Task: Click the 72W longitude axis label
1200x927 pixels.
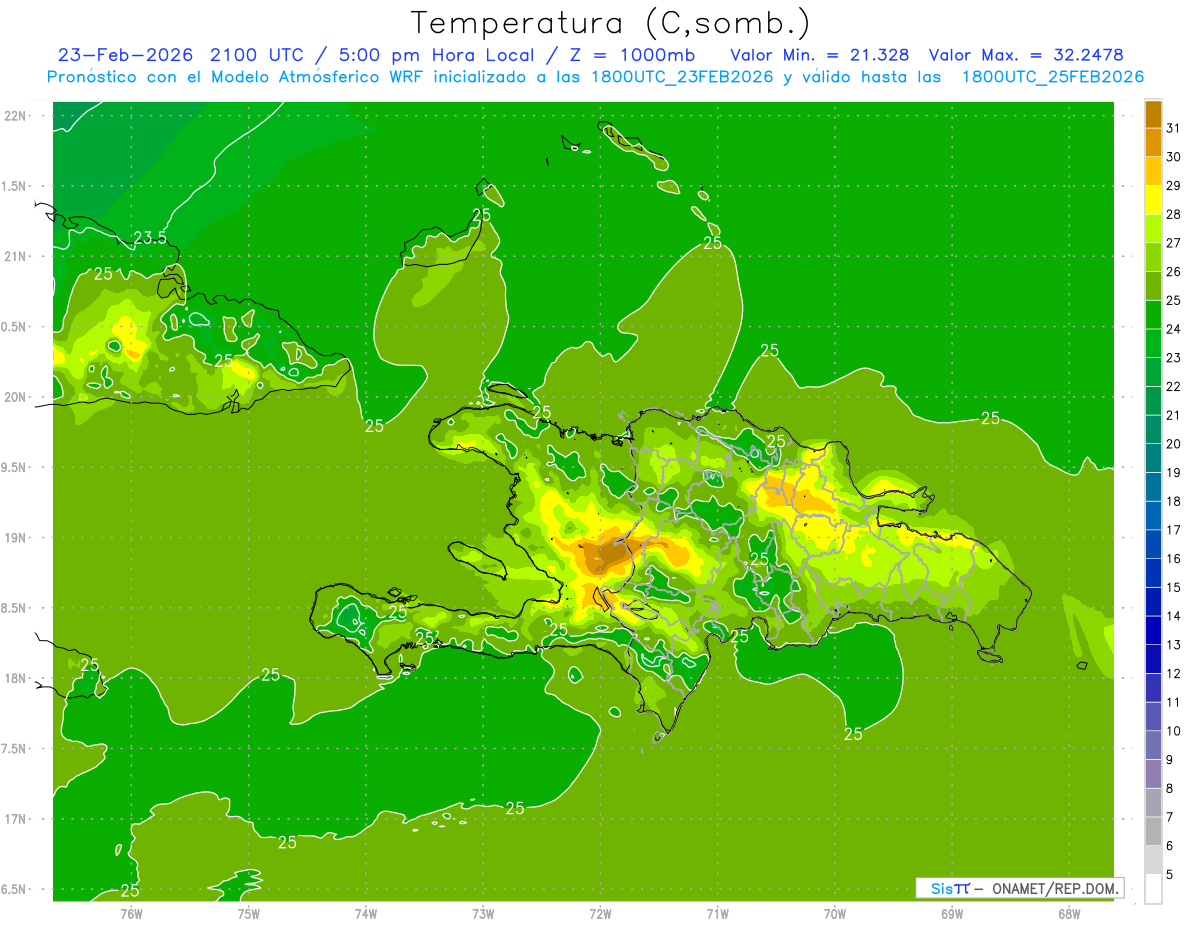Action: (x=600, y=913)
